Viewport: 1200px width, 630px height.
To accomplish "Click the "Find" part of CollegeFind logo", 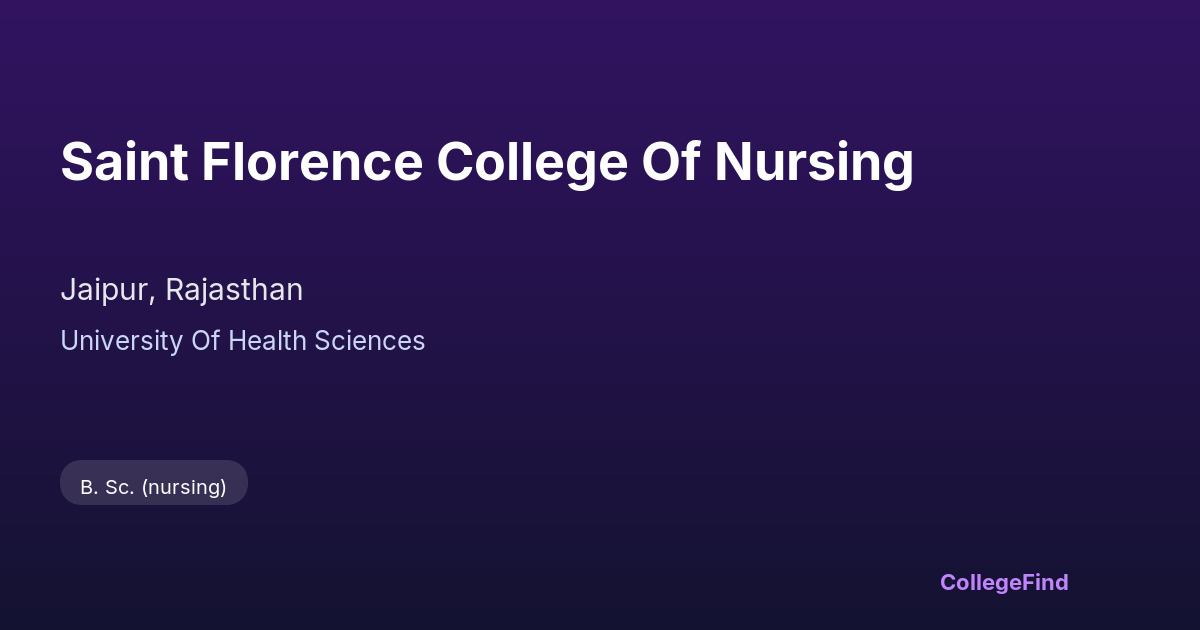I will (x=1045, y=582).
